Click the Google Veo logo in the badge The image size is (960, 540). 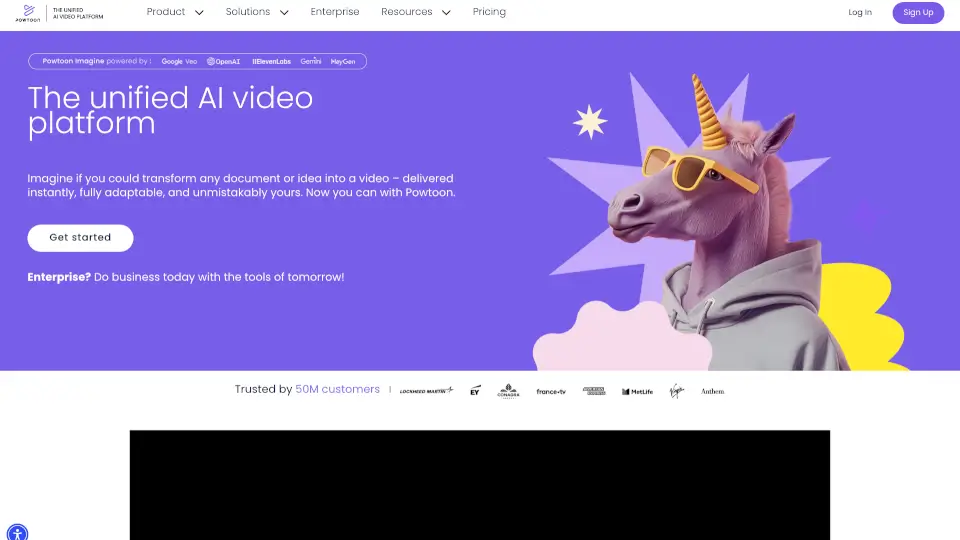pos(179,61)
